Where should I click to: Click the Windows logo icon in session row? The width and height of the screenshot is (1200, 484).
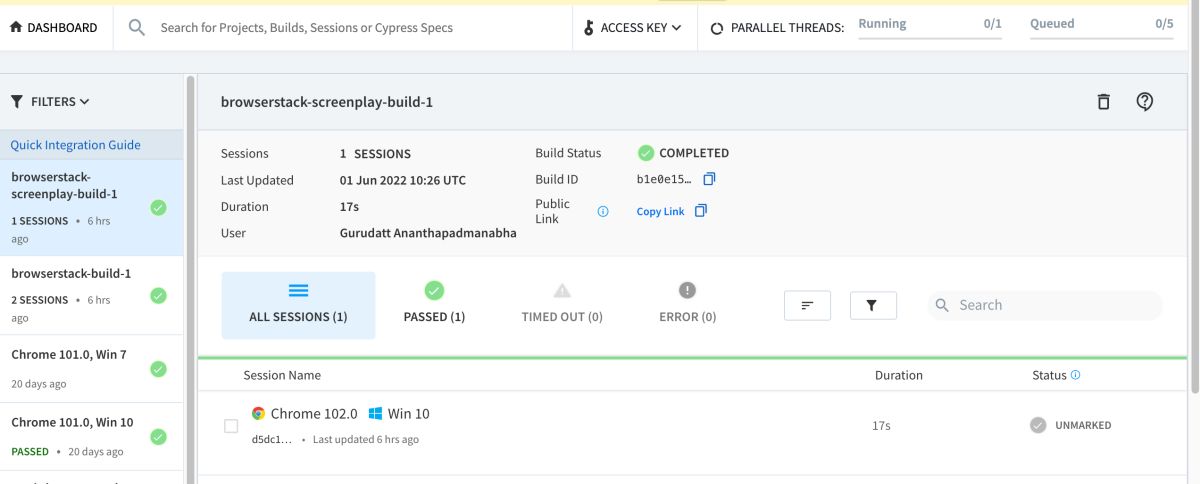point(376,413)
